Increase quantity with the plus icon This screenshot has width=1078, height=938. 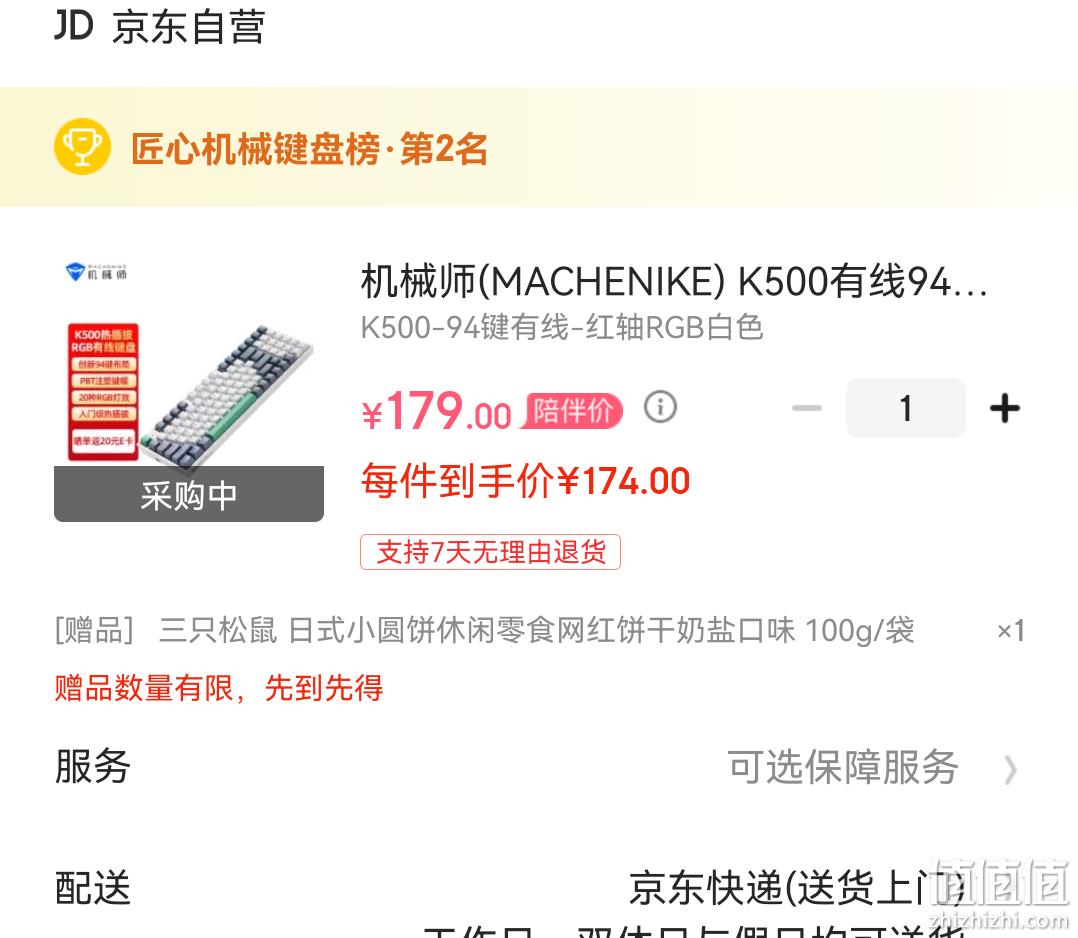(1005, 408)
